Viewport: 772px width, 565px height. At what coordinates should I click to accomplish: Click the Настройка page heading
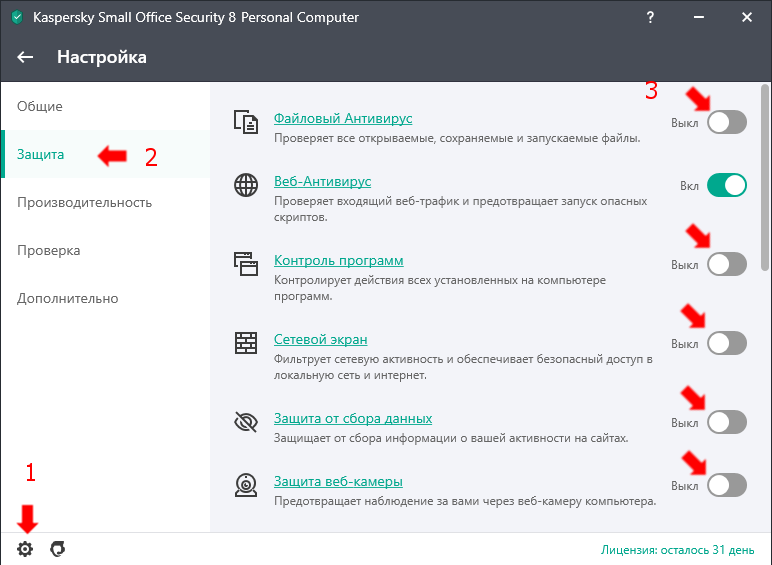point(101,57)
